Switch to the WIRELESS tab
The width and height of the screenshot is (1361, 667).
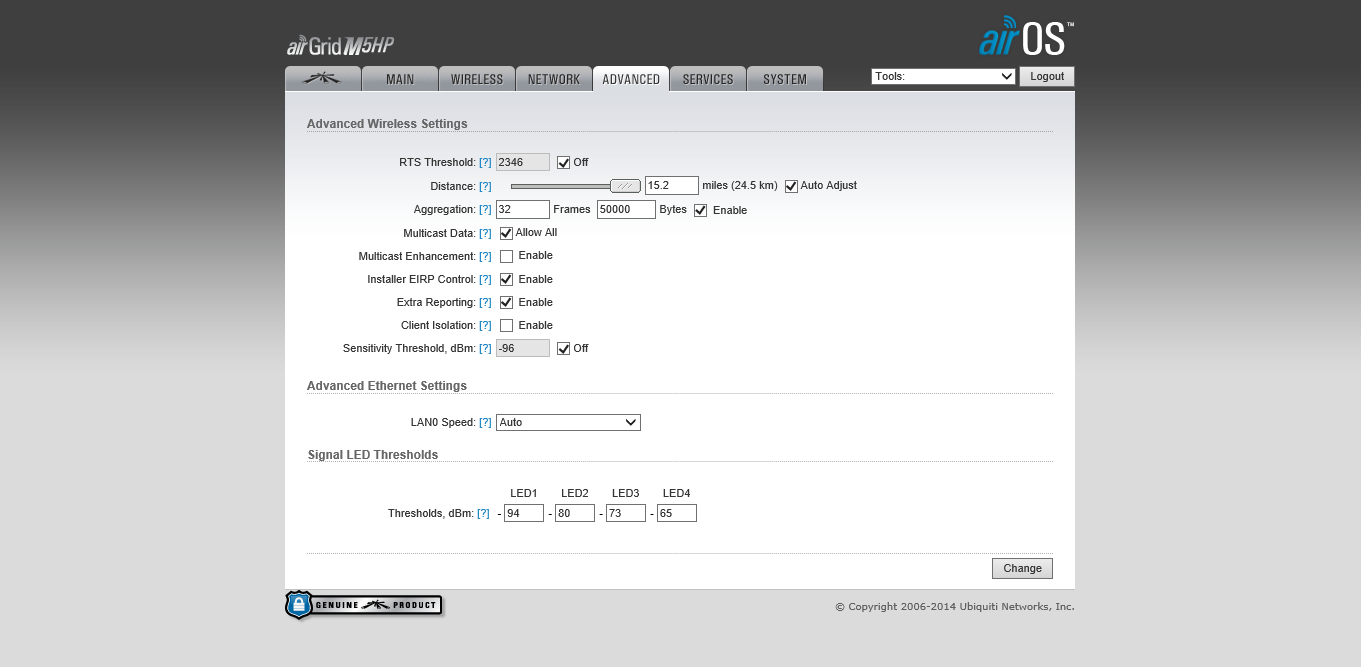click(477, 79)
